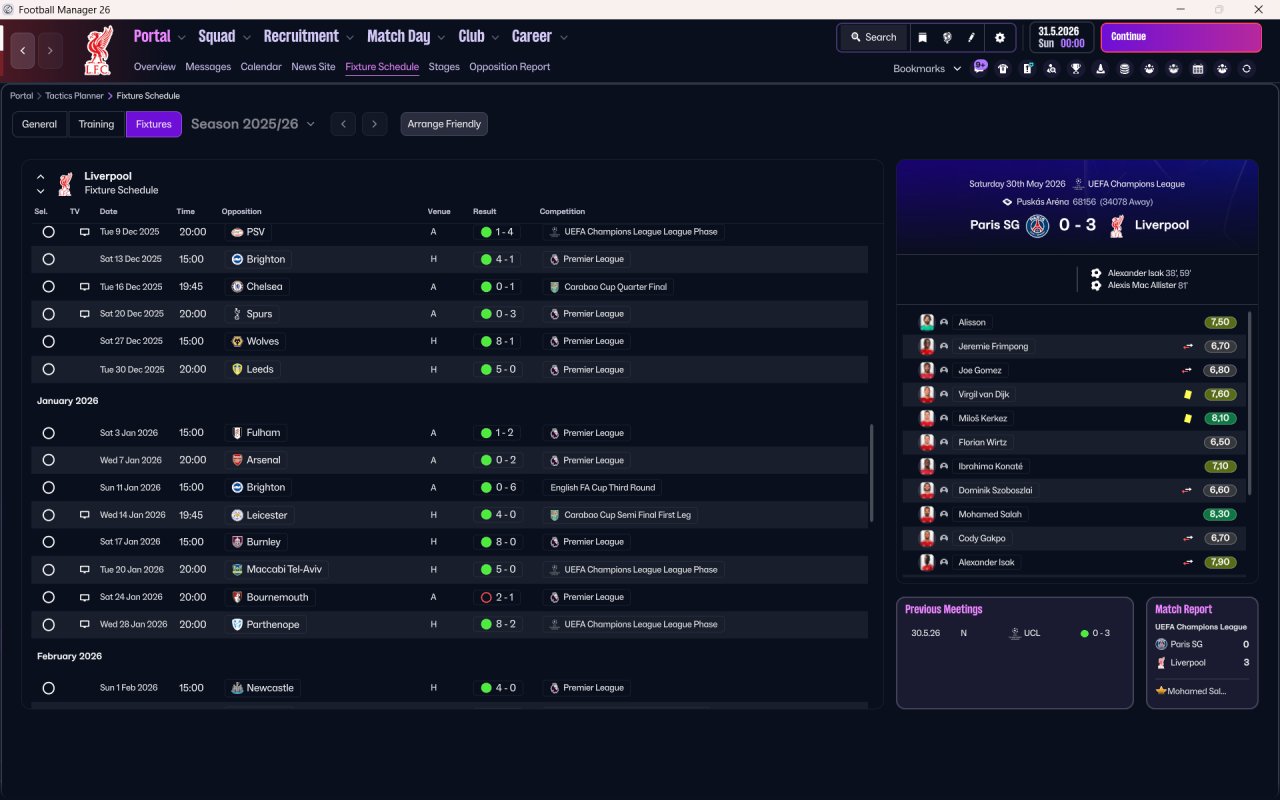Image resolution: width=1280 pixels, height=800 pixels.
Task: Click the Liverpool crest in the header
Action: 98,51
